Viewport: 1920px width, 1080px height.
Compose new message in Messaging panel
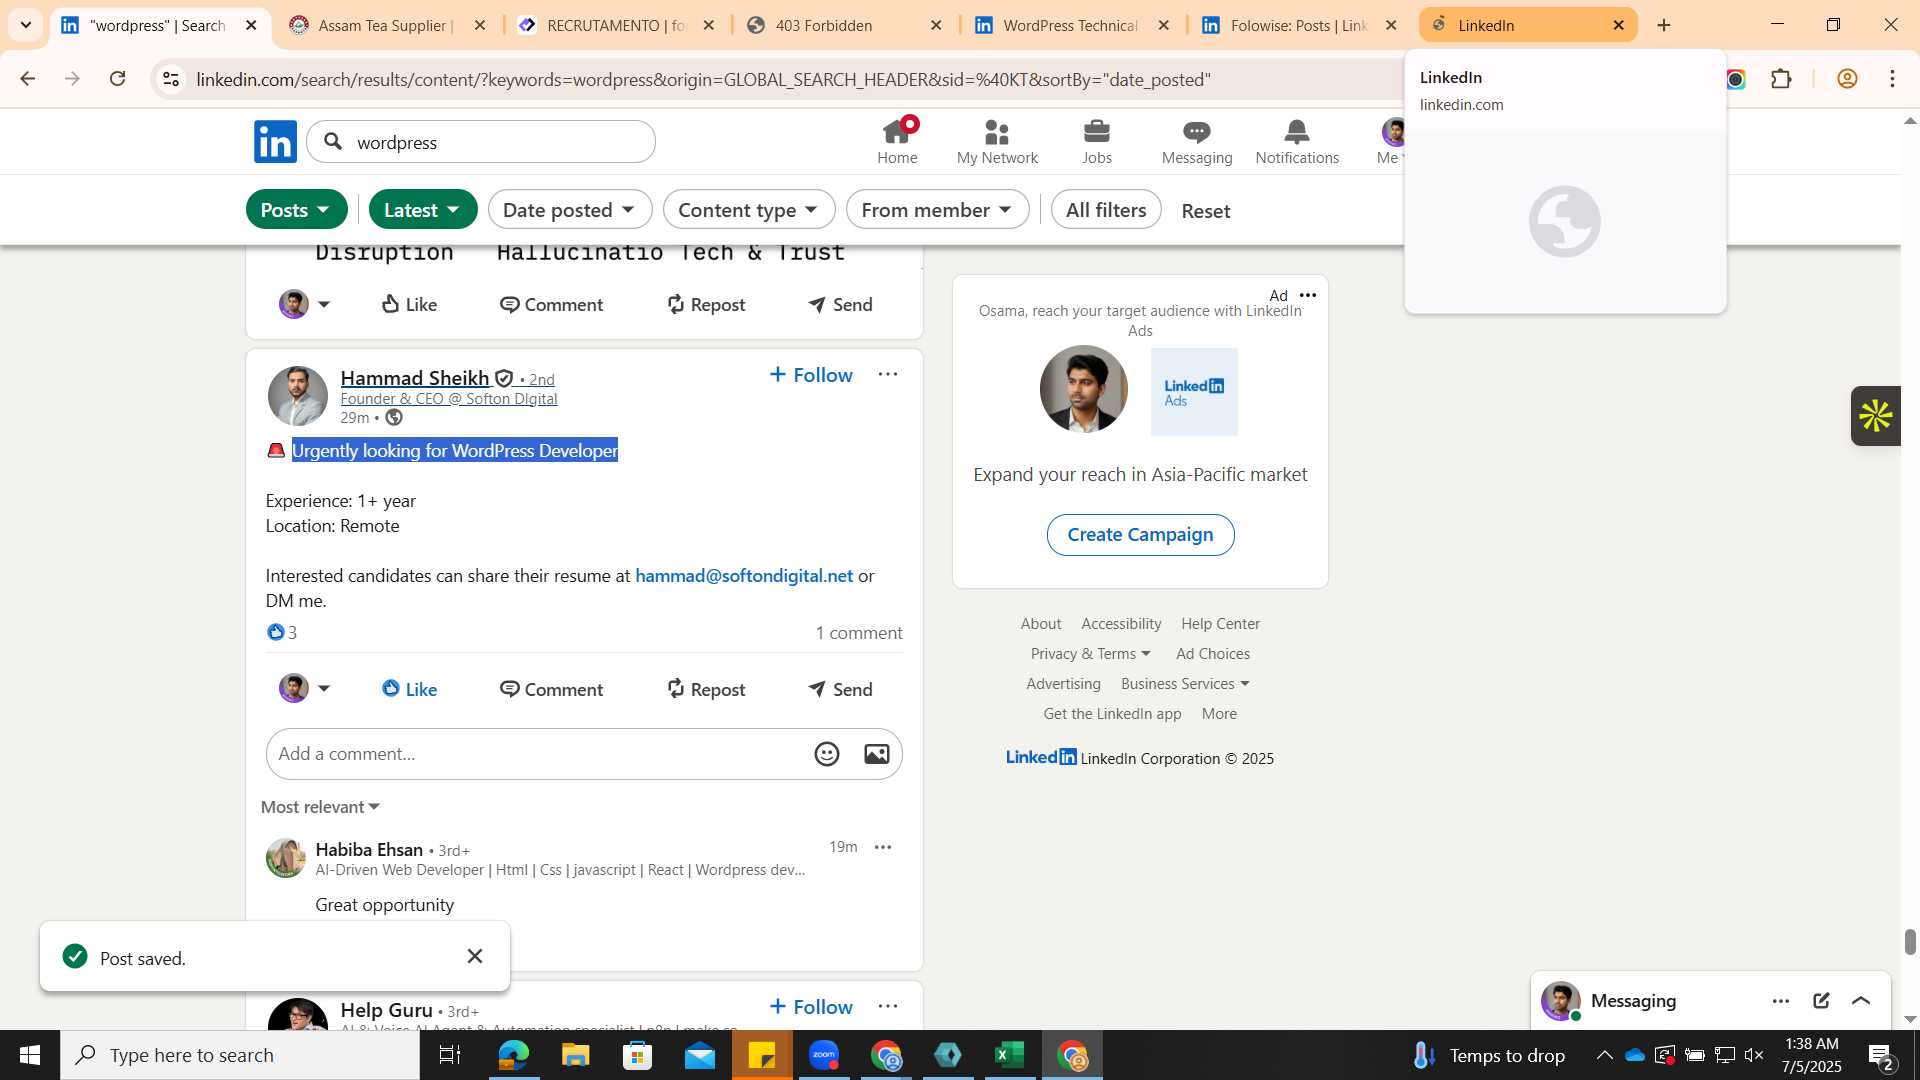(x=1821, y=1001)
